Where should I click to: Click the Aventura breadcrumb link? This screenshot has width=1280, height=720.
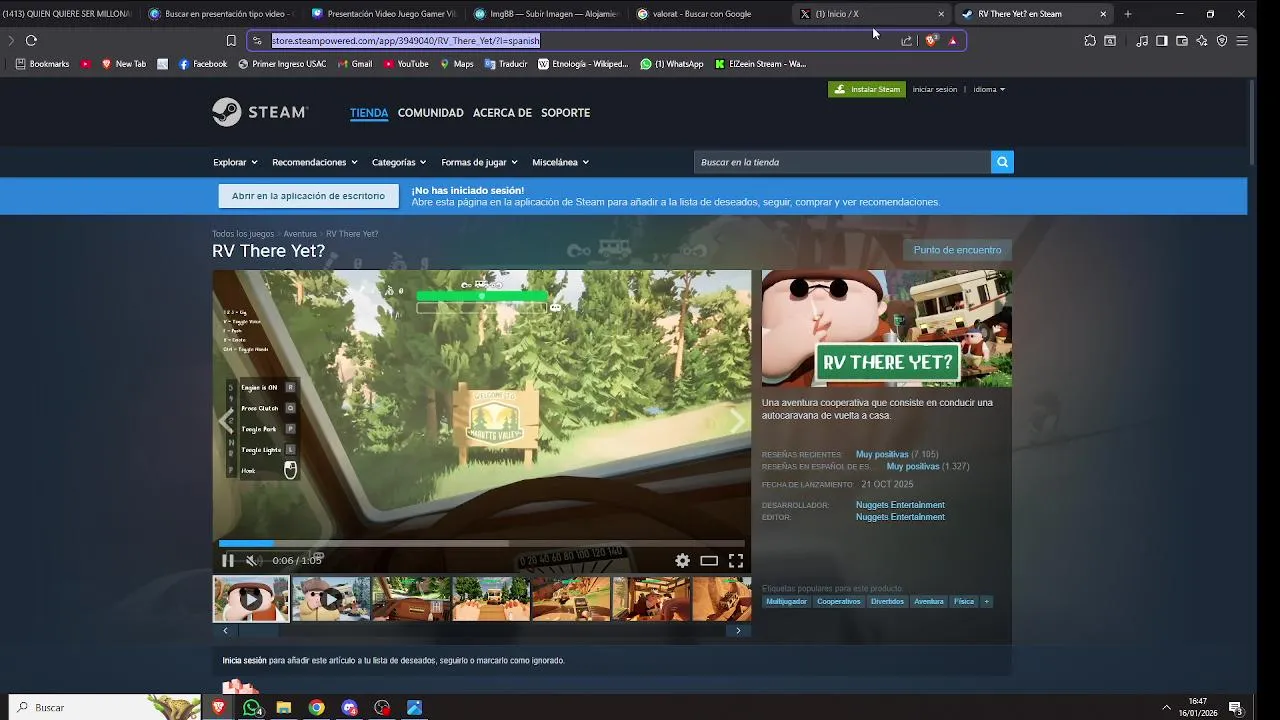coord(300,234)
